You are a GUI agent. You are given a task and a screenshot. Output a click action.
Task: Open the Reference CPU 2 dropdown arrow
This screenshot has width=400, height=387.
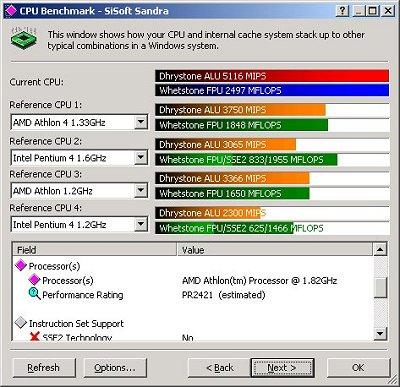point(141,157)
